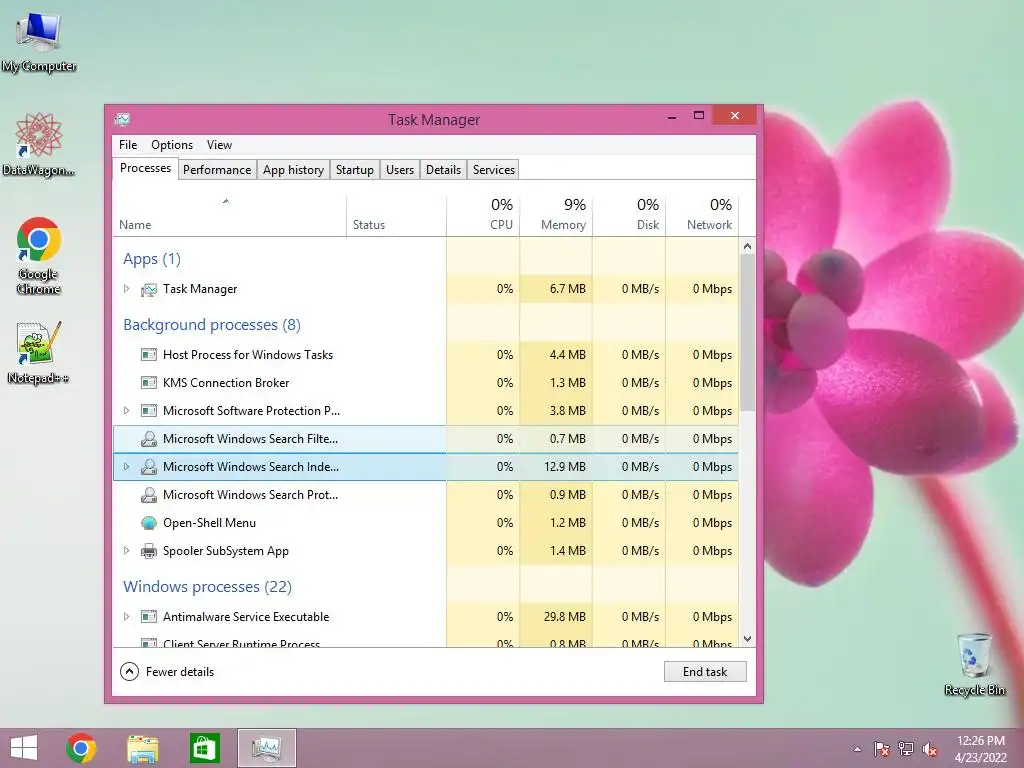
Task: Click the 12.9 MB memory value
Action: [564, 467]
